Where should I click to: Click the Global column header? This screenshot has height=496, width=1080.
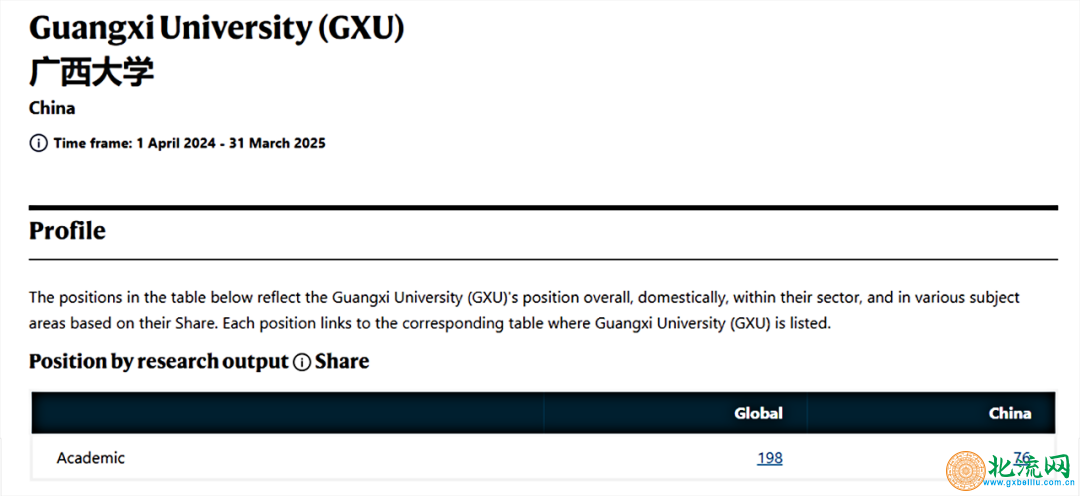point(758,413)
